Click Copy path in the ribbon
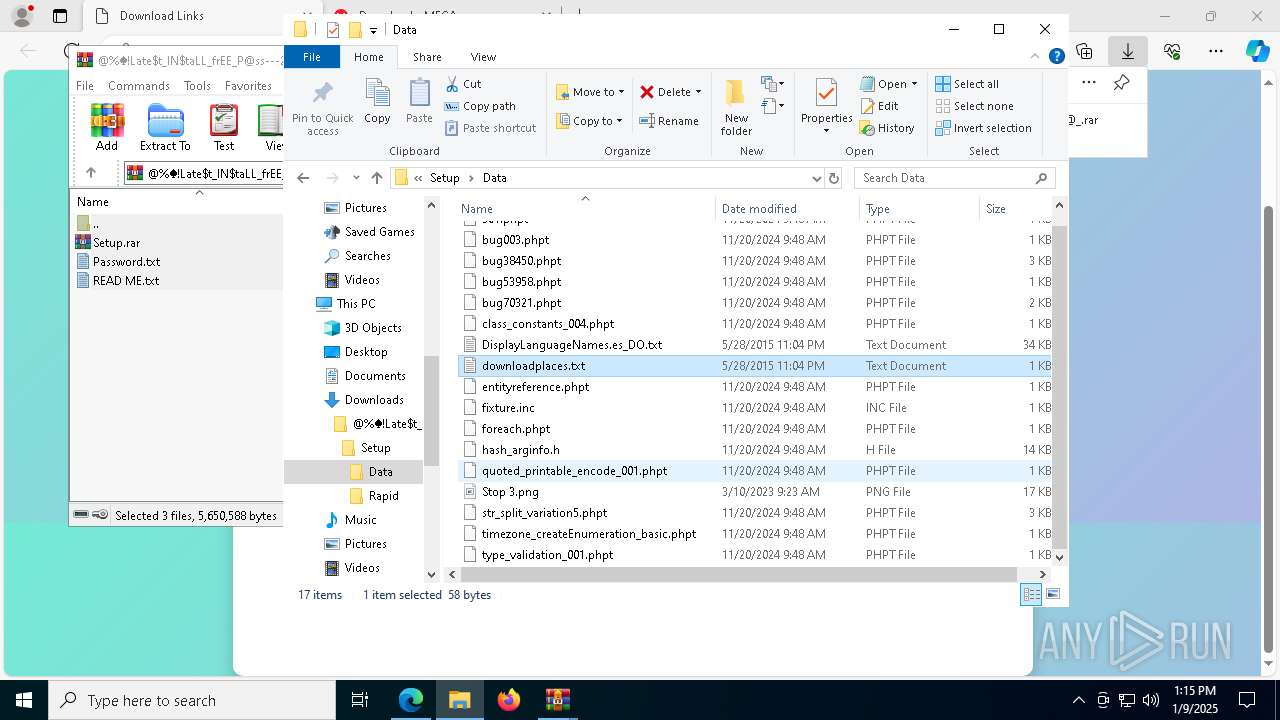Viewport: 1280px width, 720px height. pyautogui.click(x=480, y=106)
